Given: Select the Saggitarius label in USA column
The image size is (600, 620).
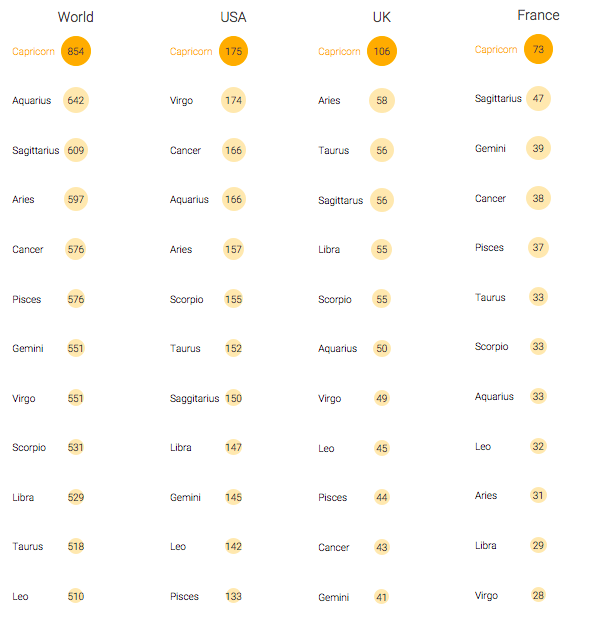Looking at the screenshot, I should click(194, 398).
